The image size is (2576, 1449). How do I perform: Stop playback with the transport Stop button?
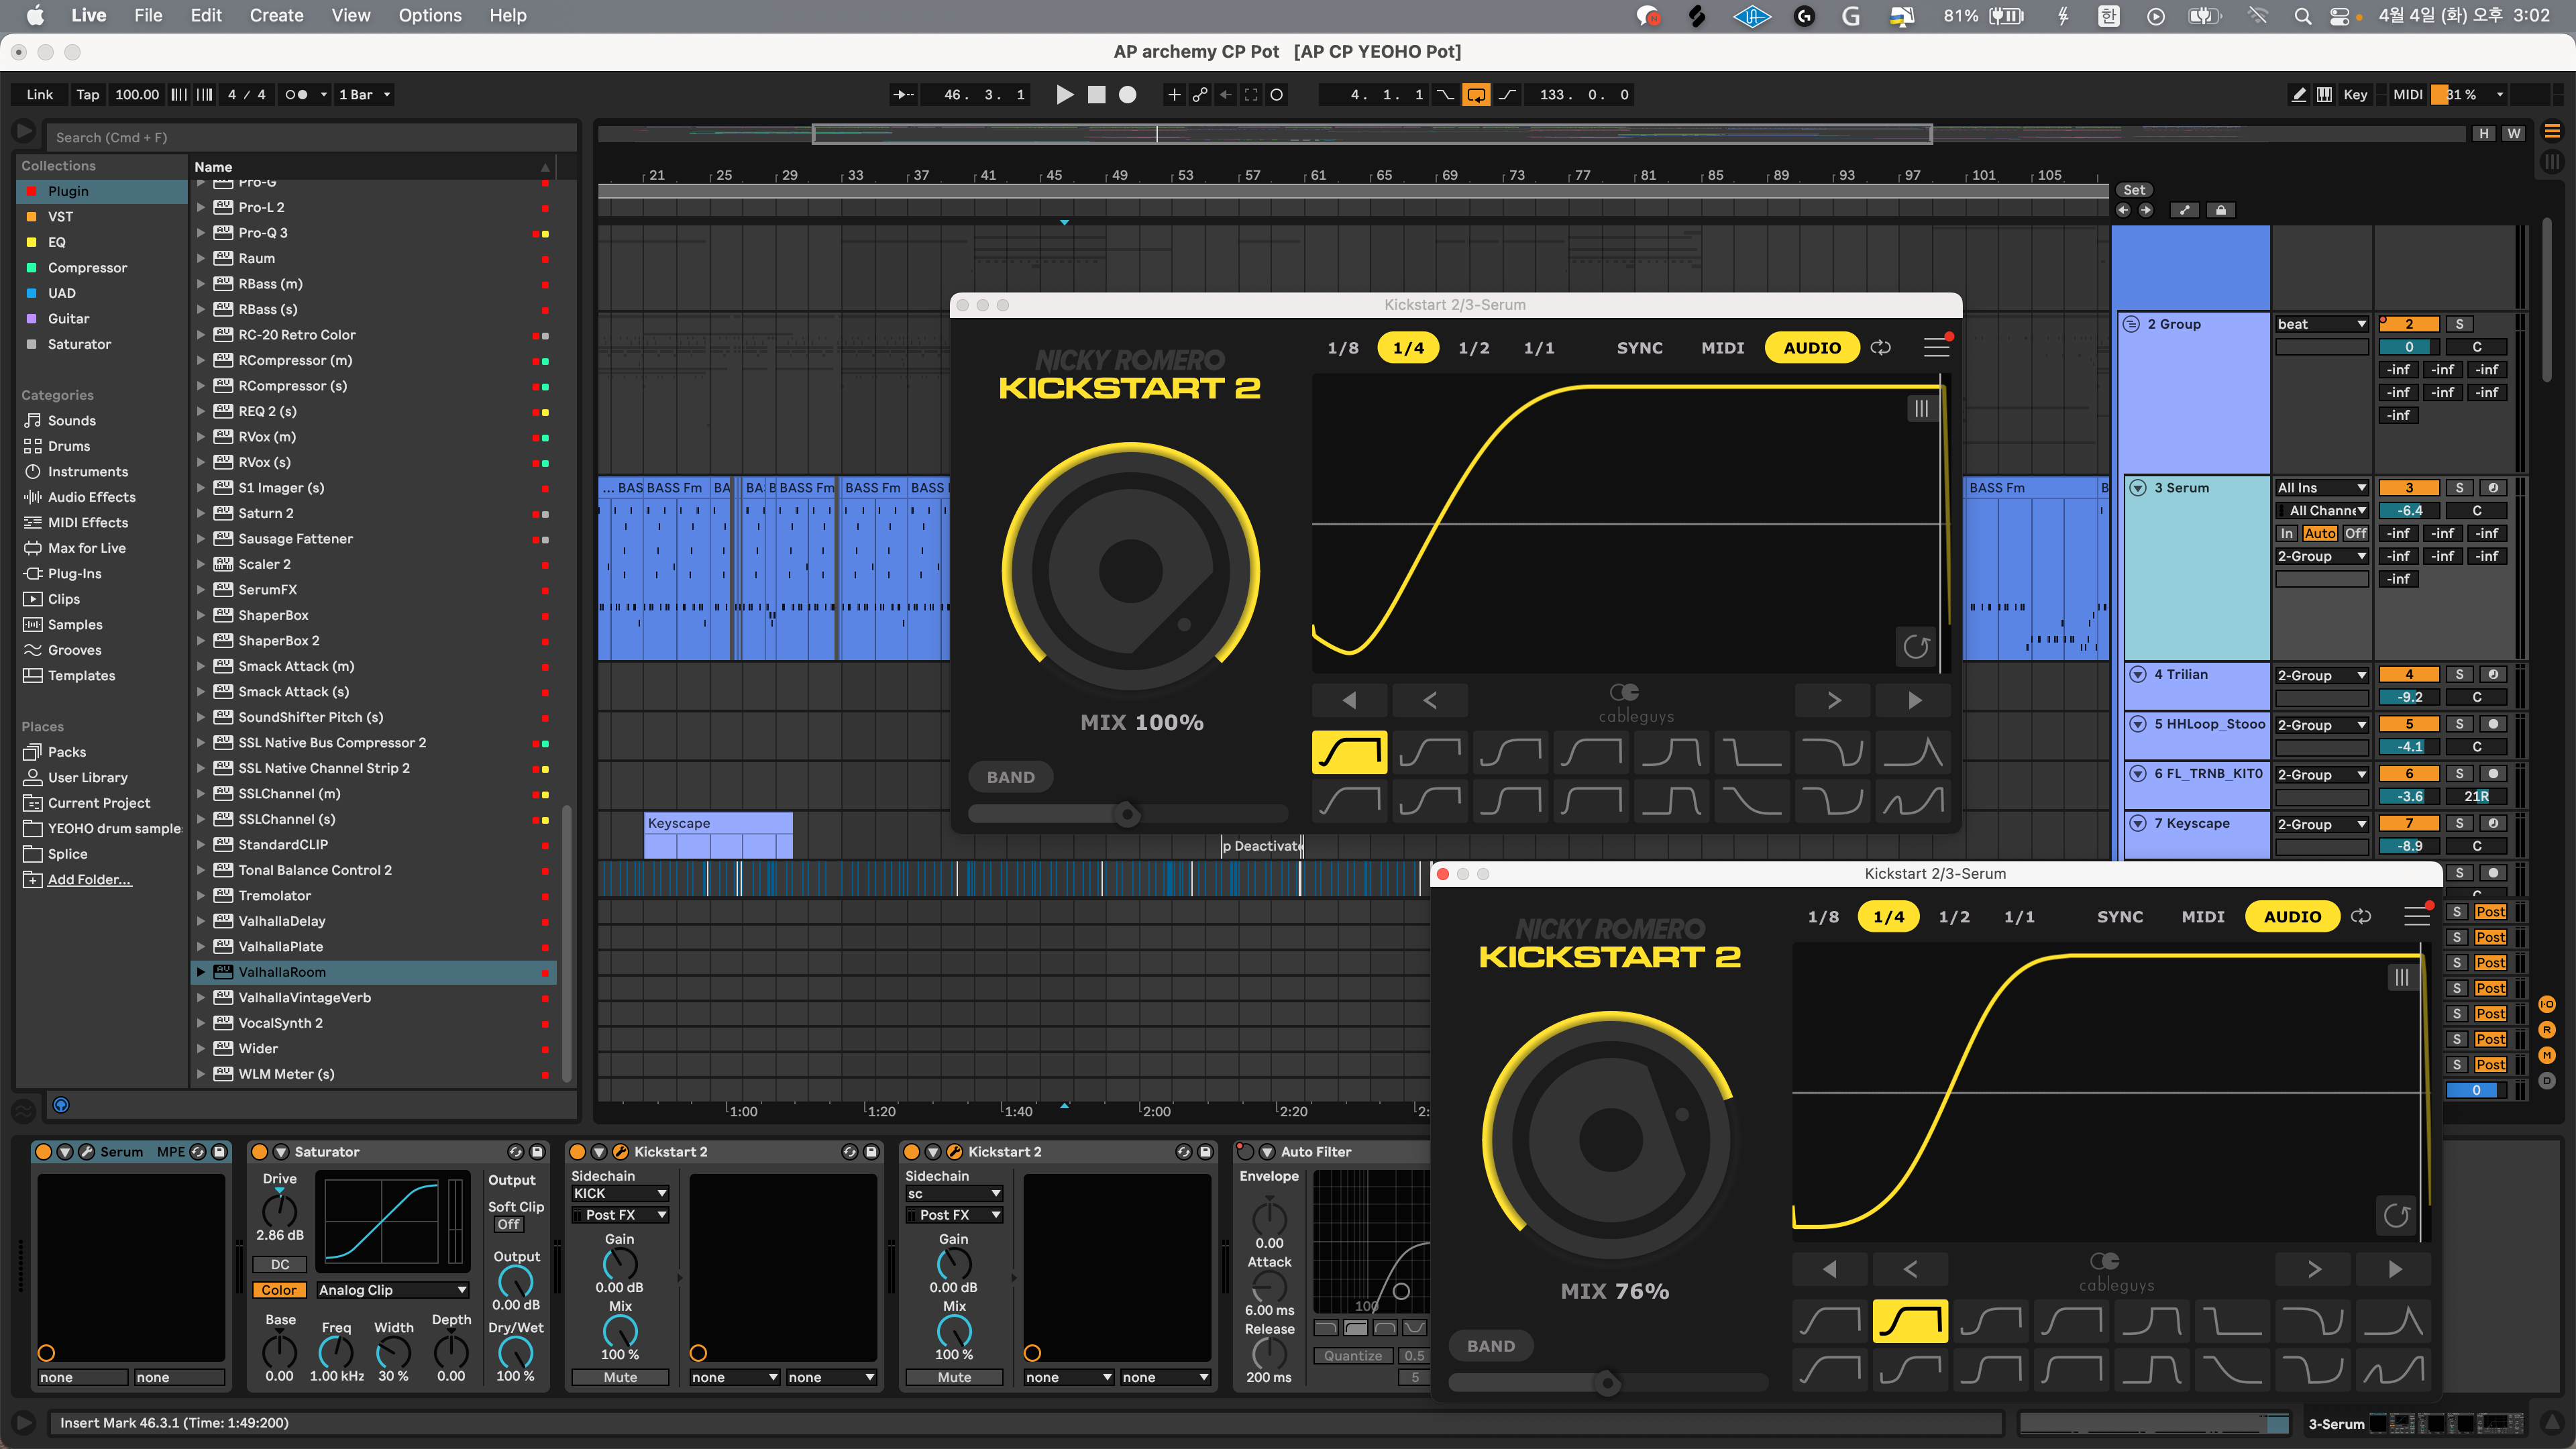(1097, 95)
